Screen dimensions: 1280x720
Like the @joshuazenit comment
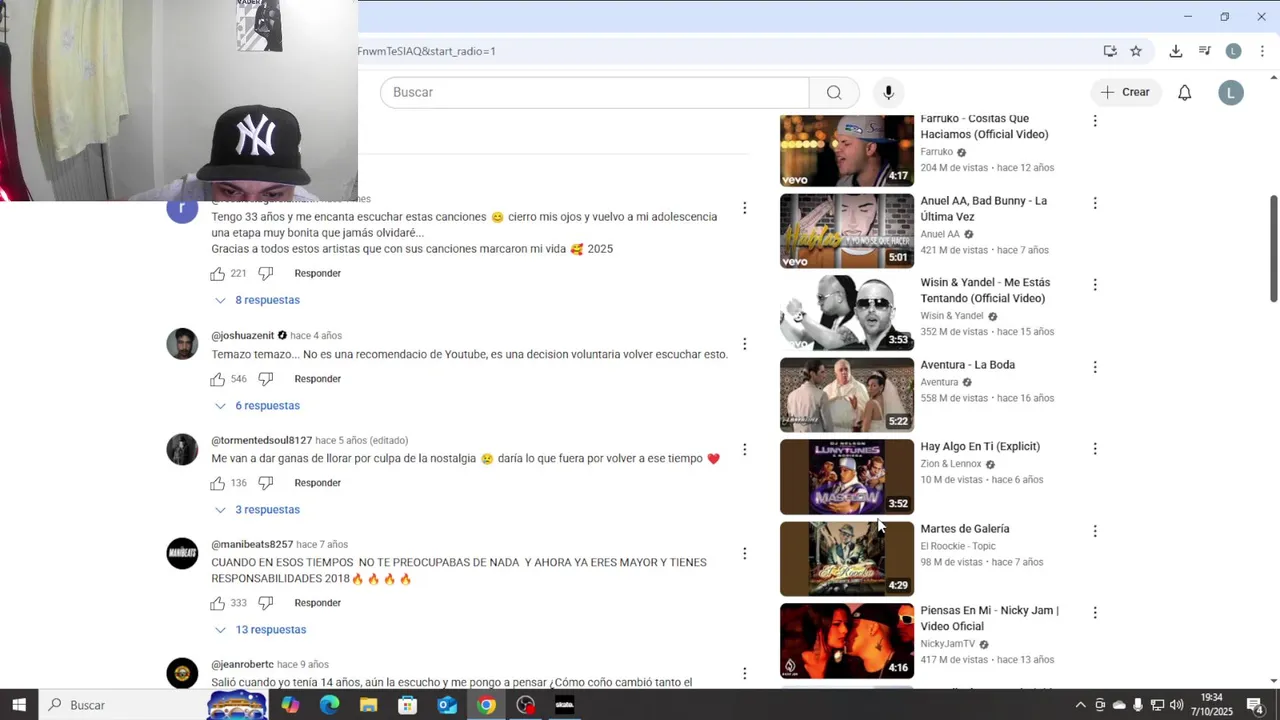click(x=218, y=379)
